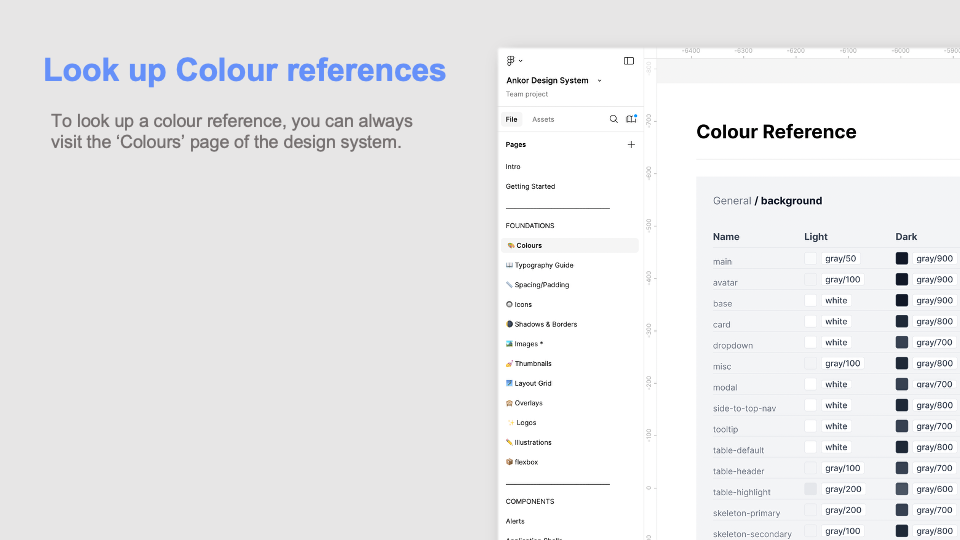Expand the chevron beside the Figma logo
Image resolution: width=960 pixels, height=540 pixels.
tap(521, 61)
